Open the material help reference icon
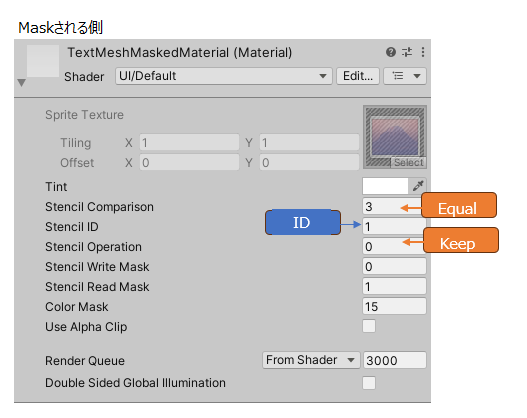The width and height of the screenshot is (527, 418). (x=391, y=52)
